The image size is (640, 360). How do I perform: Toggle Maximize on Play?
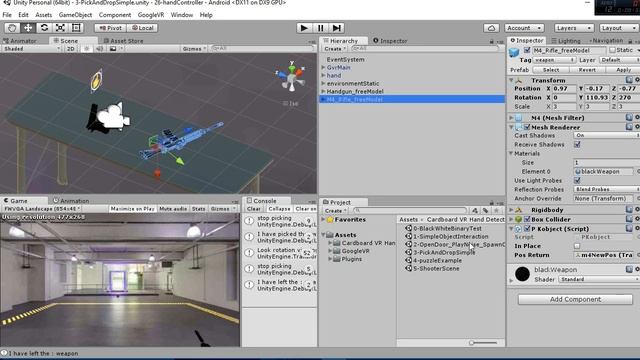133,209
